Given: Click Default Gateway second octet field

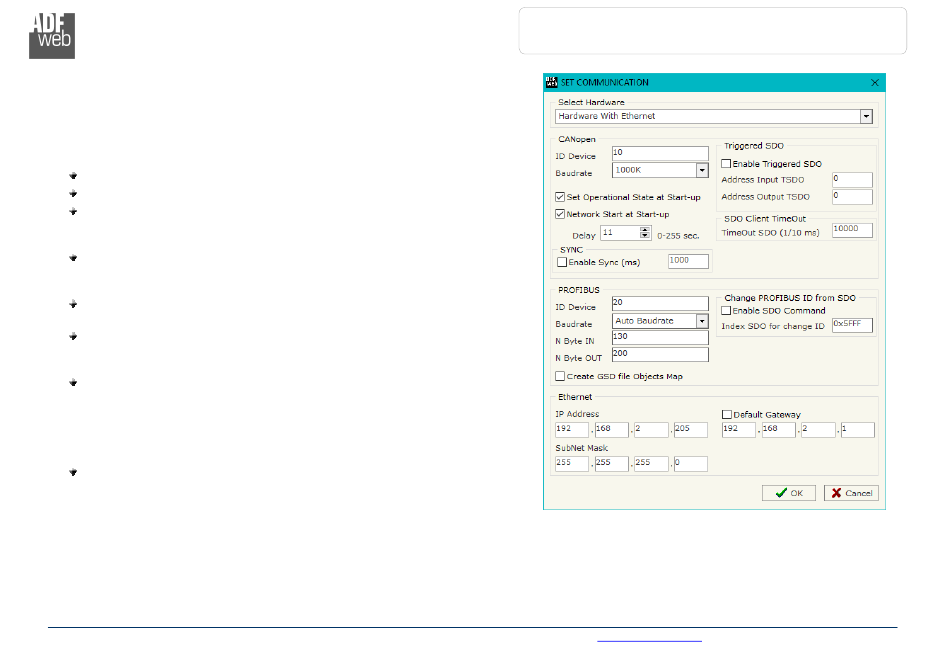Looking at the screenshot, I should (779, 429).
